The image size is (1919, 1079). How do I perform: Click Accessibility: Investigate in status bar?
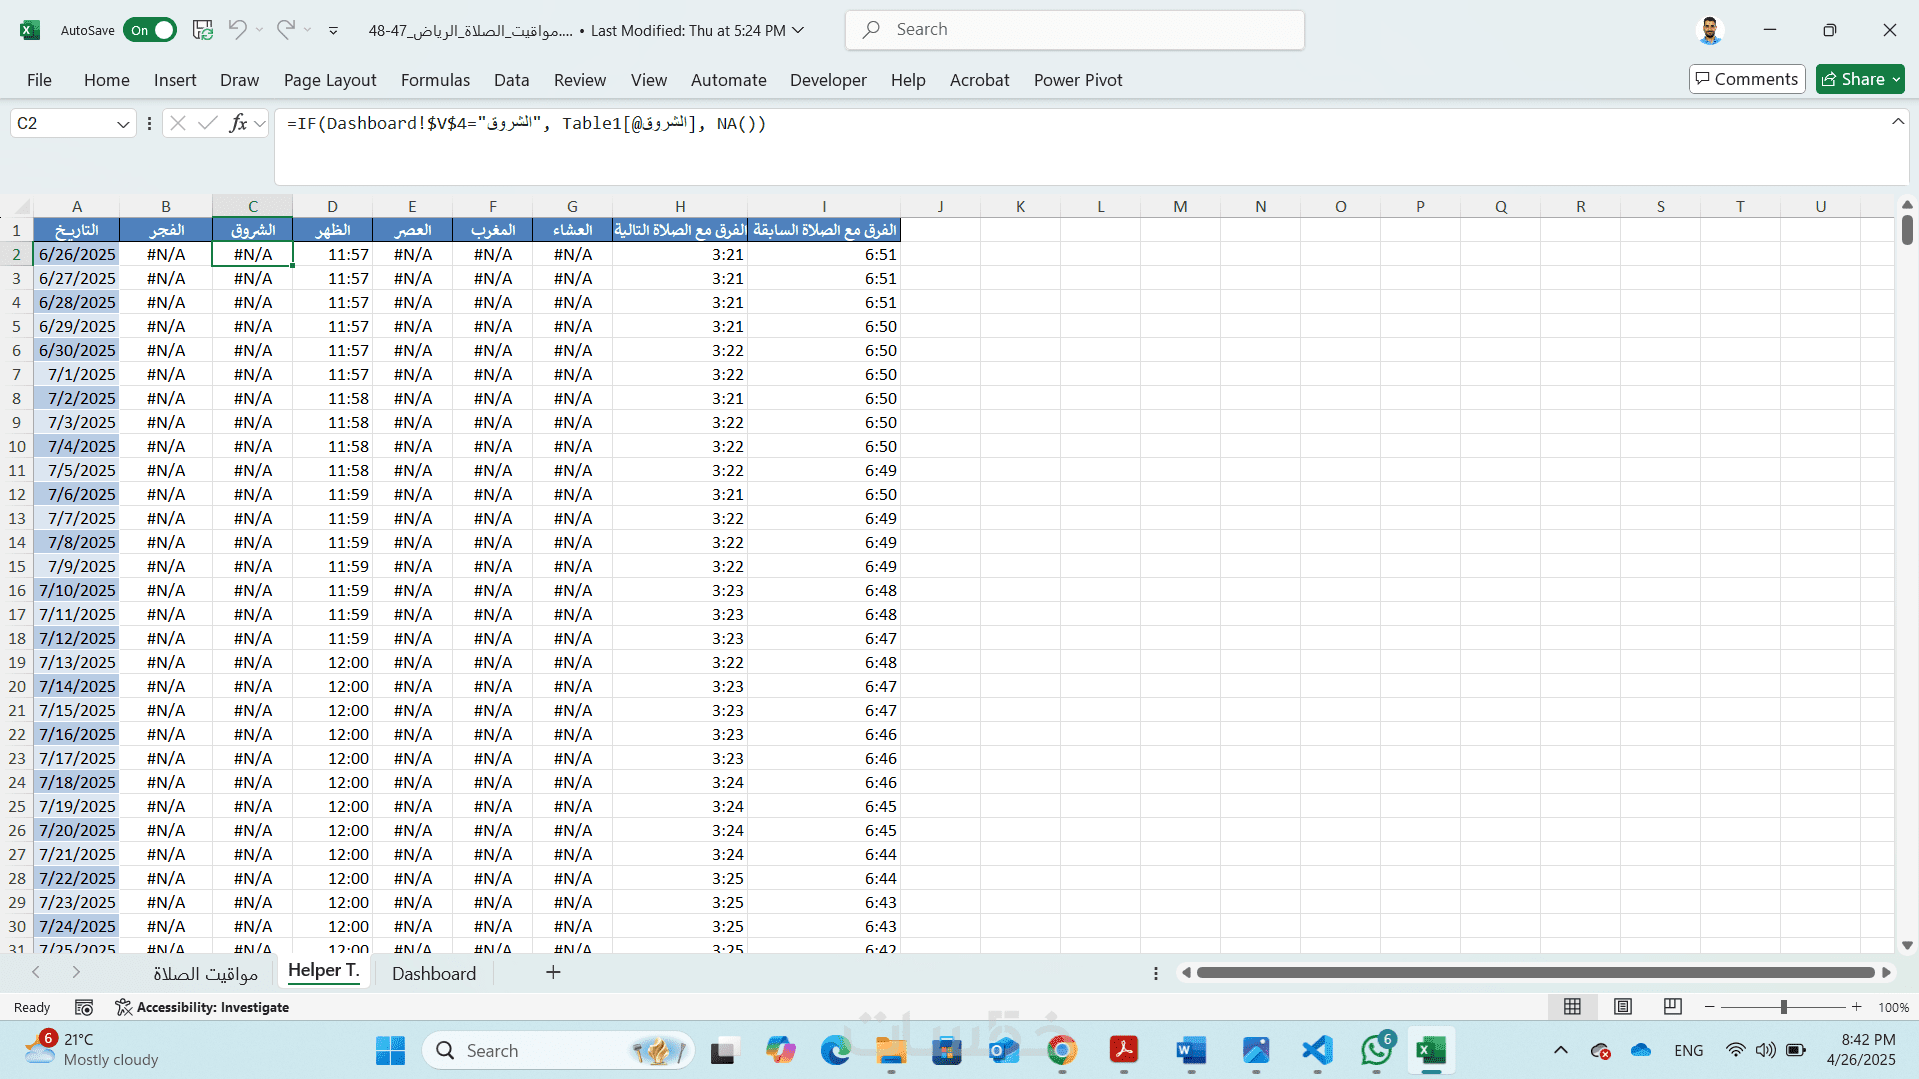pyautogui.click(x=202, y=1007)
